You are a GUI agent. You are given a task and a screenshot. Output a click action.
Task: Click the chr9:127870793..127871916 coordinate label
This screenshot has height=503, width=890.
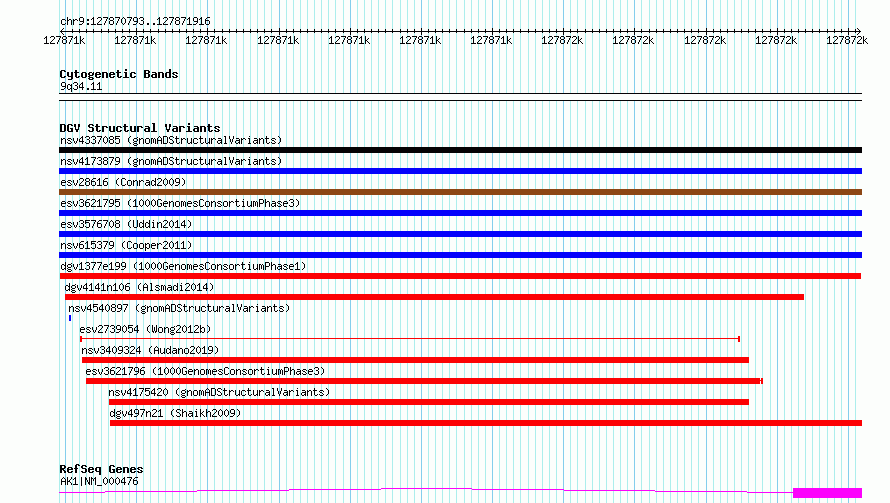[135, 21]
